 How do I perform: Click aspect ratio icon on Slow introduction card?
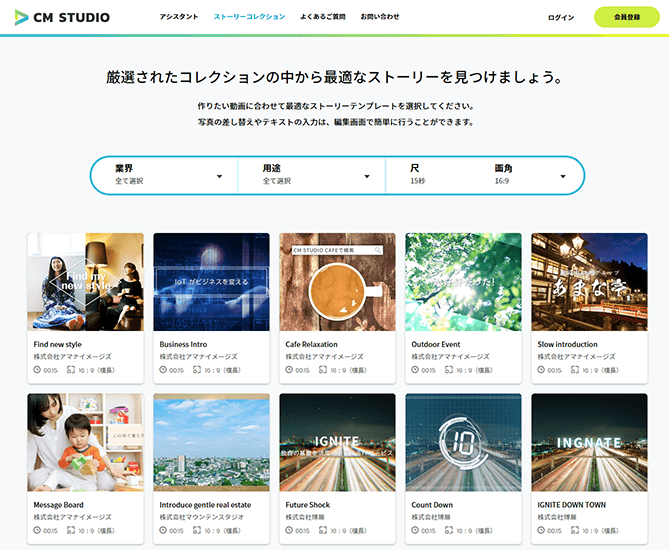coord(575,370)
